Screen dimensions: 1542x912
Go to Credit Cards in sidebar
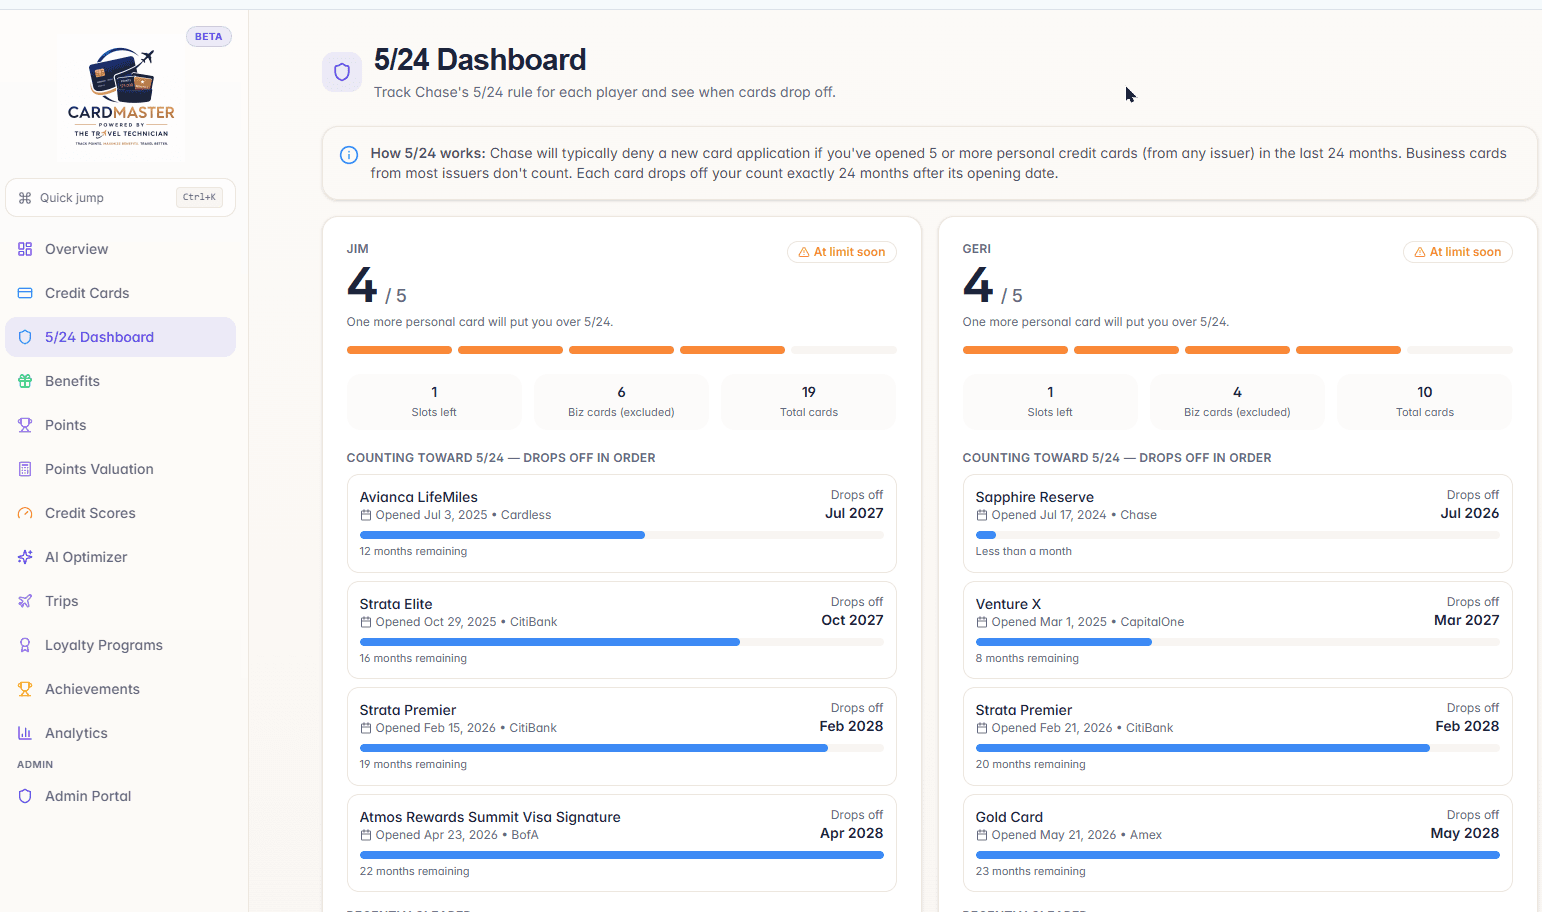pyautogui.click(x=120, y=293)
